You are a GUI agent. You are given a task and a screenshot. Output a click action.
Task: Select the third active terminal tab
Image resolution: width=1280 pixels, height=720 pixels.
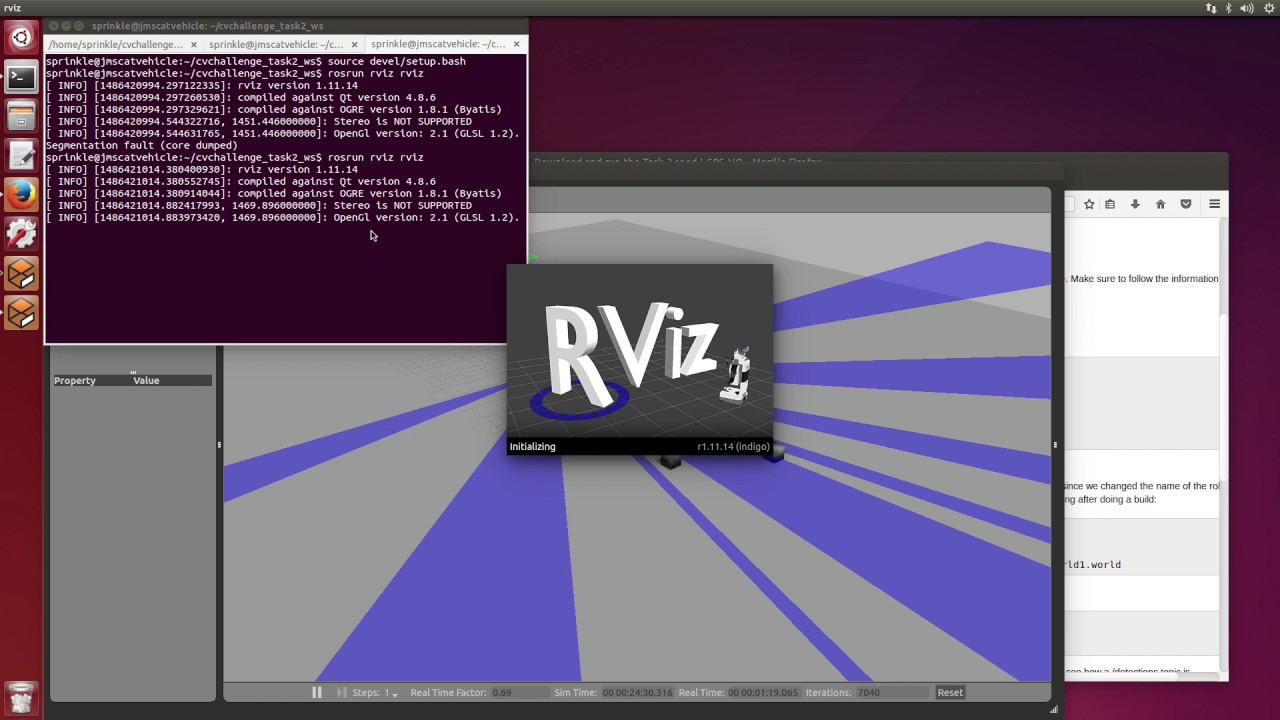[x=438, y=44]
